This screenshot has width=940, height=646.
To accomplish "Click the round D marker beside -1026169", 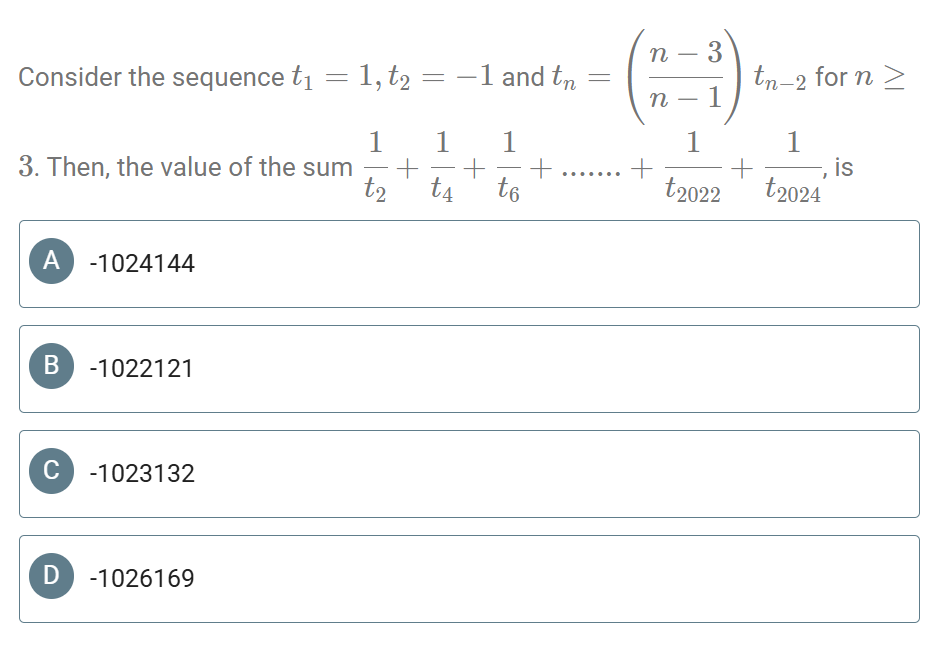I will pos(50,578).
